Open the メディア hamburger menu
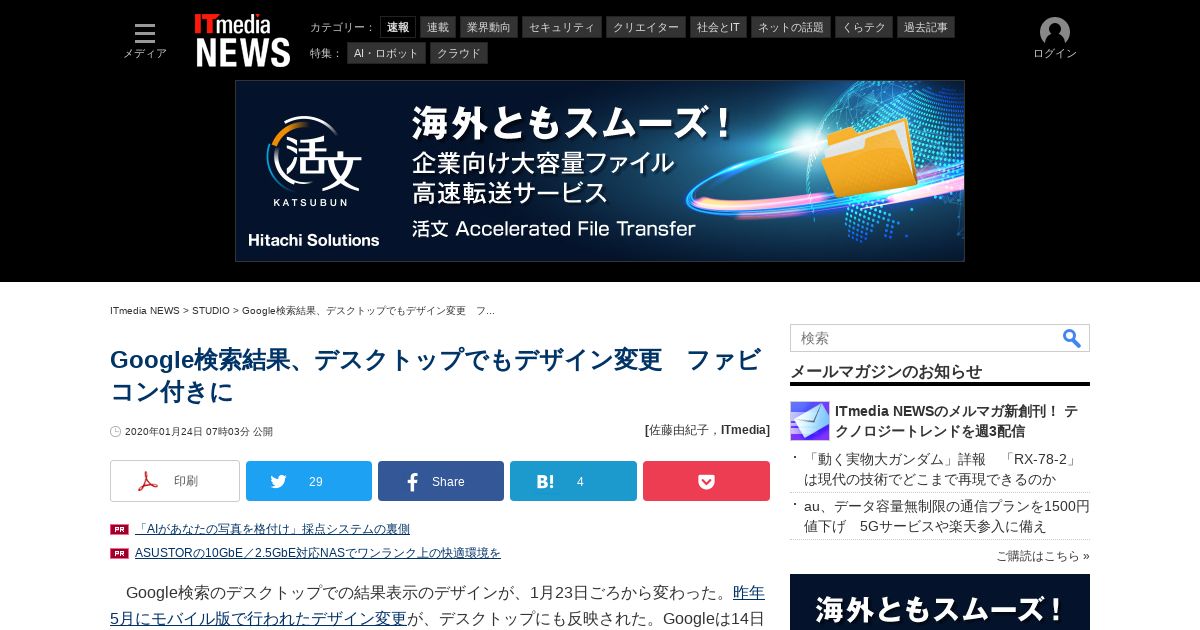Screen dimensions: 1200x630 click(x=145, y=40)
